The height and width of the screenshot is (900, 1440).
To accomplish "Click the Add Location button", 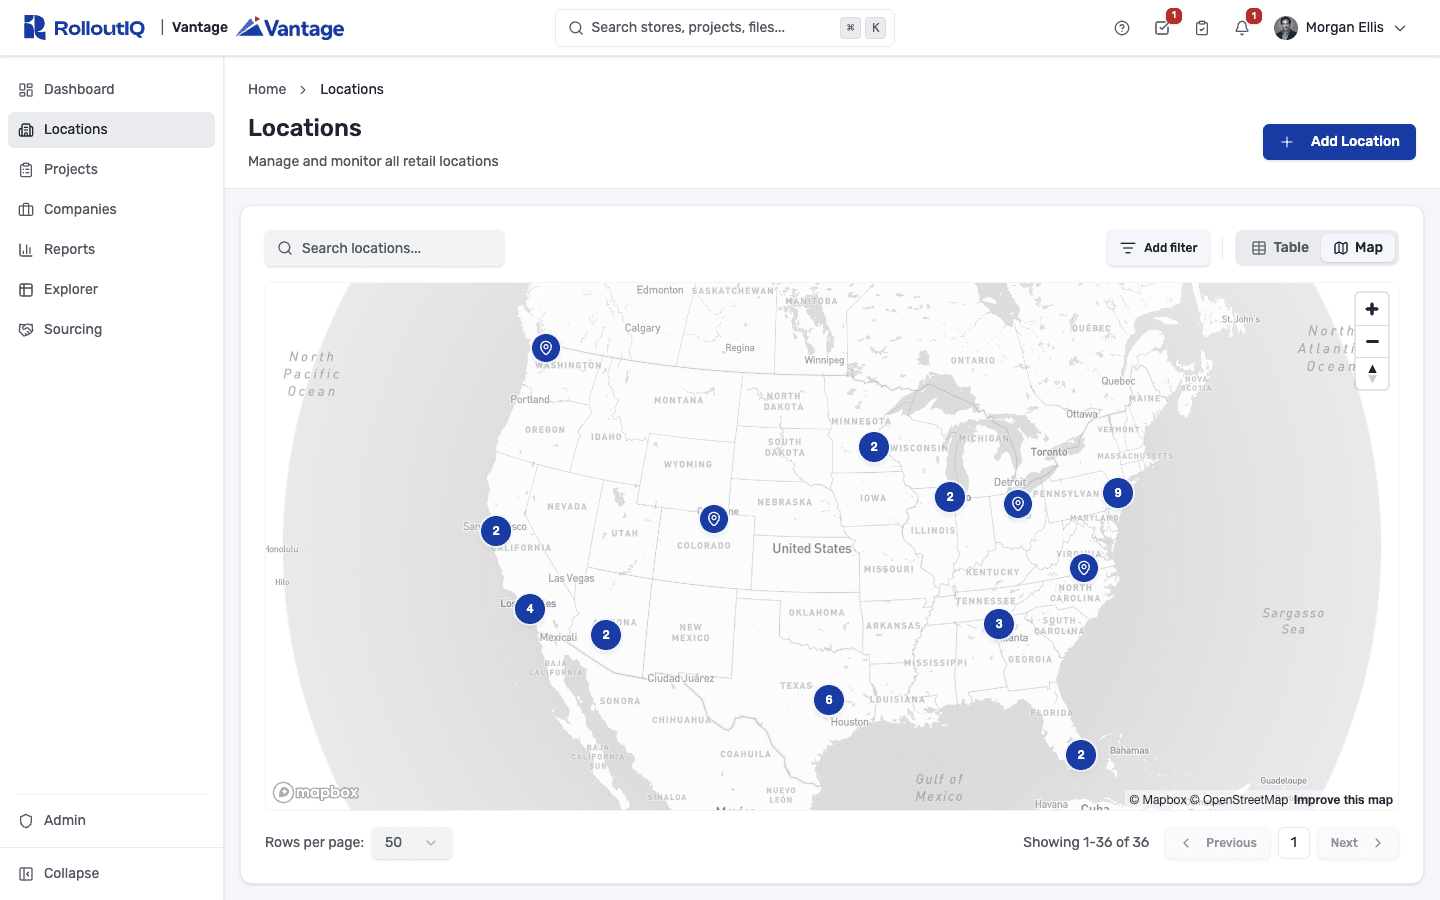I will pyautogui.click(x=1339, y=142).
